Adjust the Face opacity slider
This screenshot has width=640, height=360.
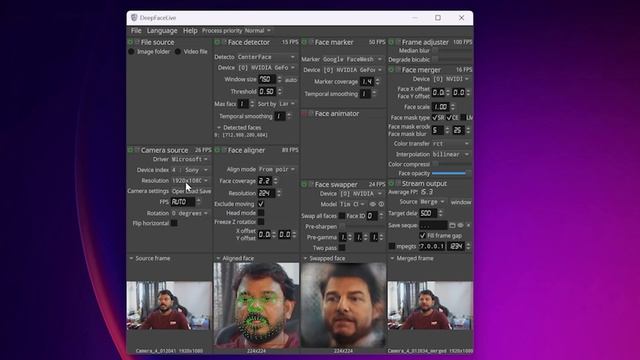[x=451, y=173]
